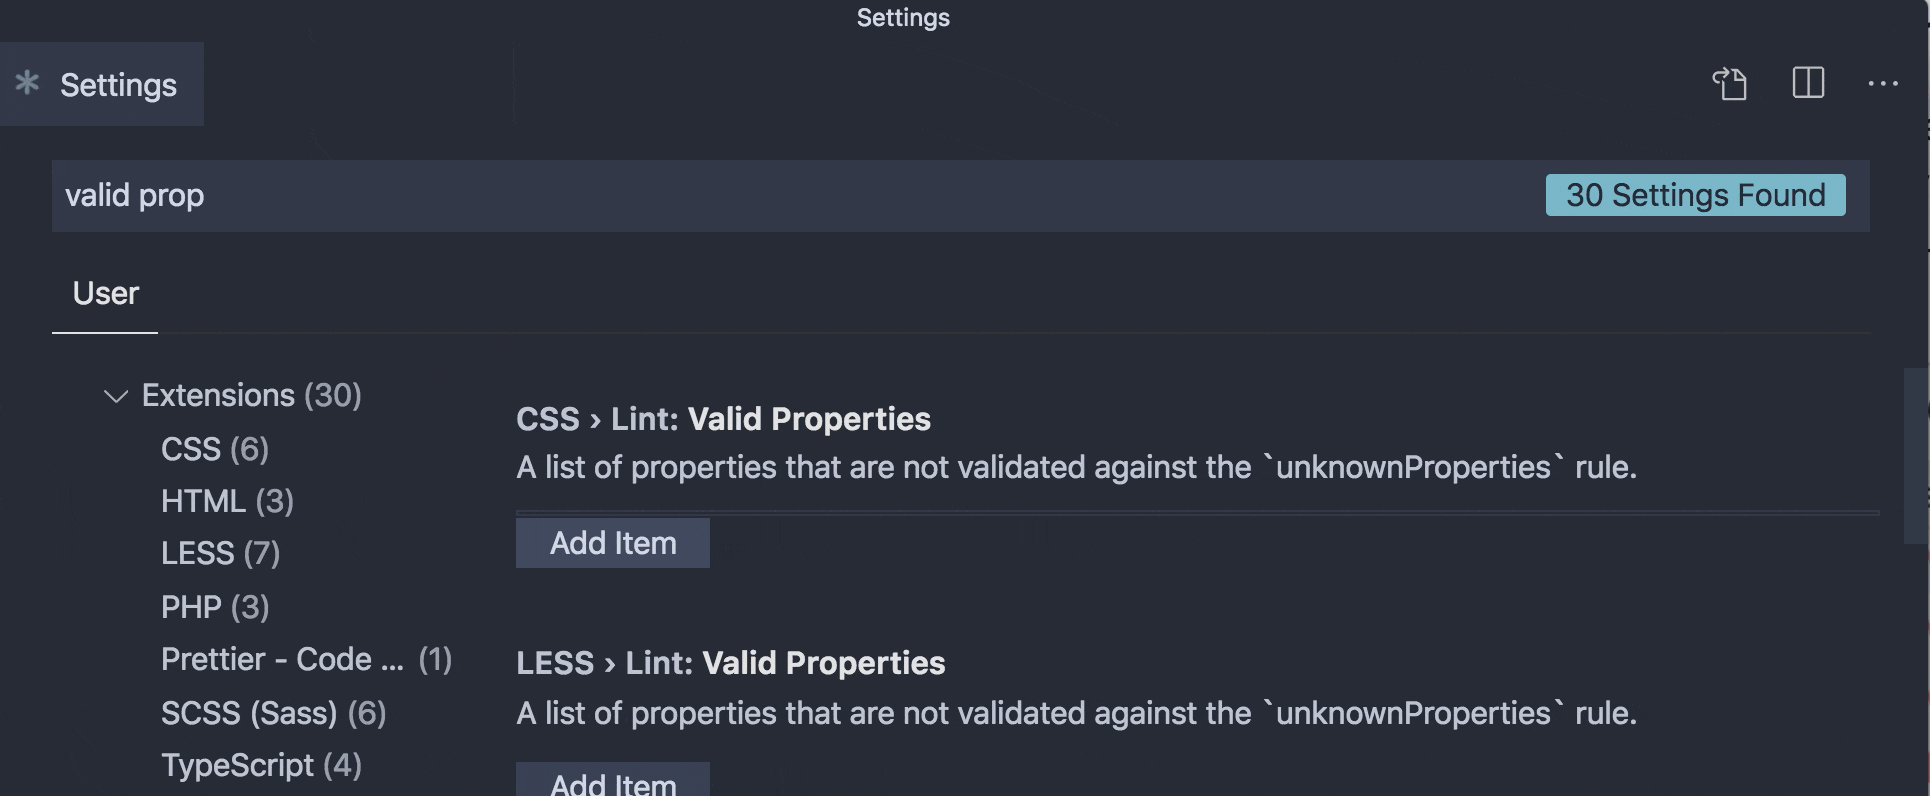Open the More Actions ellipsis menu
The image size is (1930, 796).
[1884, 84]
